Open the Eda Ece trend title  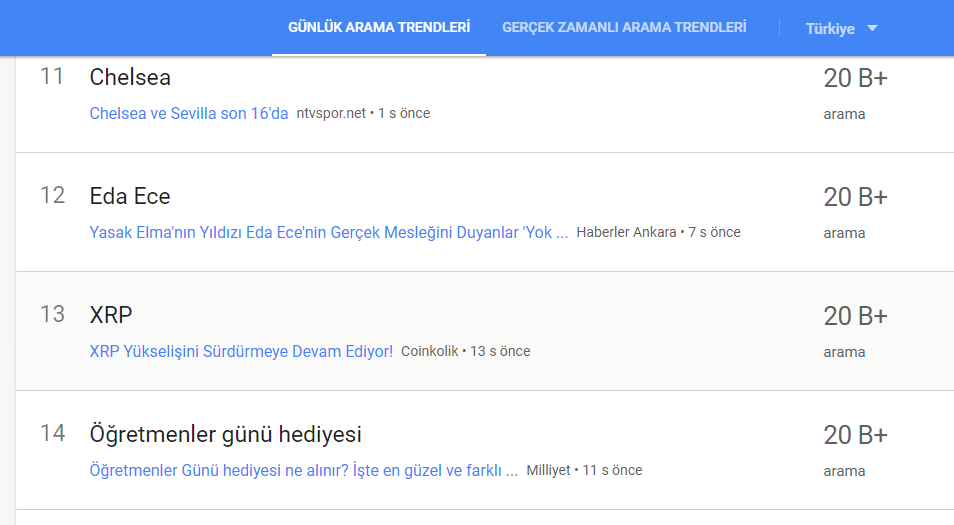pyautogui.click(x=130, y=196)
